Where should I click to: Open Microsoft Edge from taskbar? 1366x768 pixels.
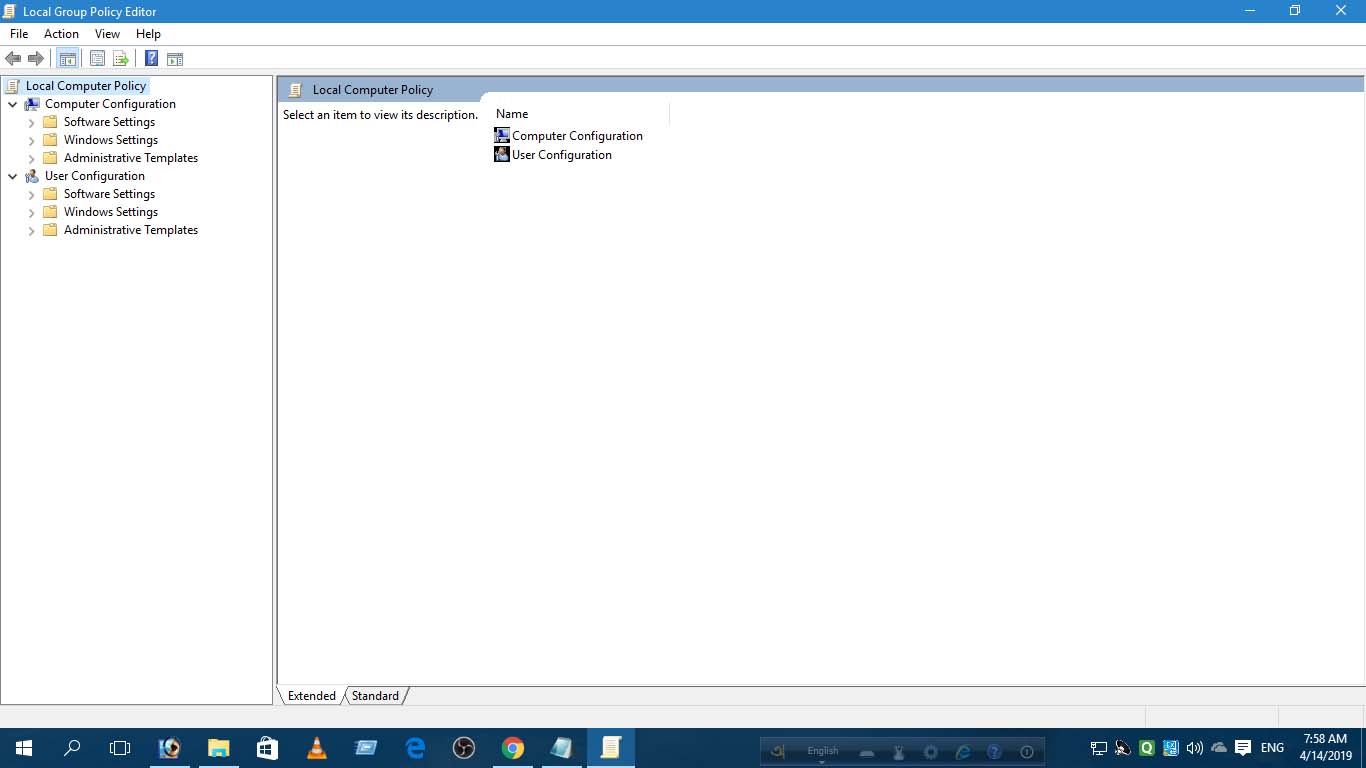tap(415, 748)
